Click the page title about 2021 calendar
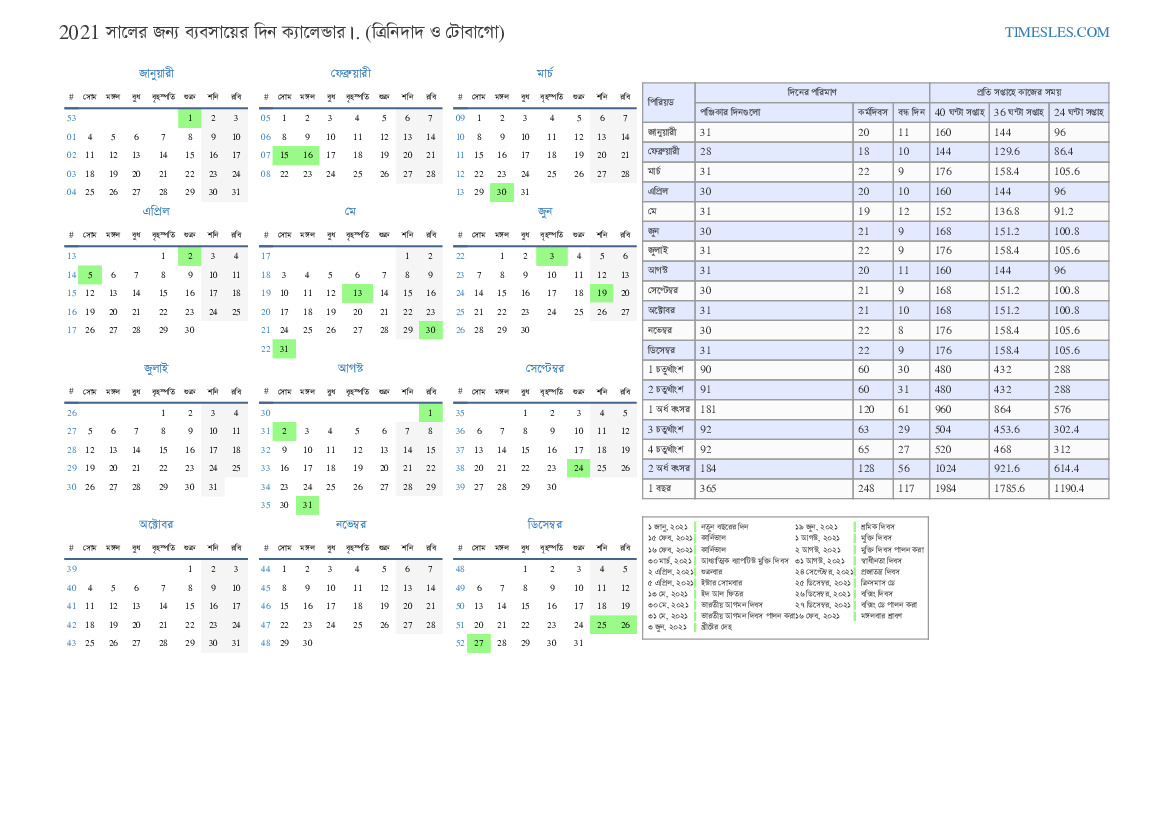Viewport: 1169px width, 827px height. pos(282,32)
